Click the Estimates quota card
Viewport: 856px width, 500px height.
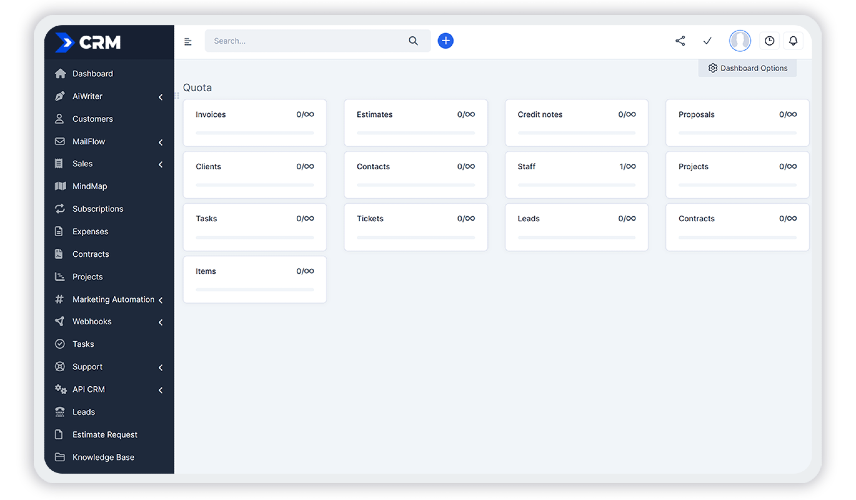[x=416, y=123]
